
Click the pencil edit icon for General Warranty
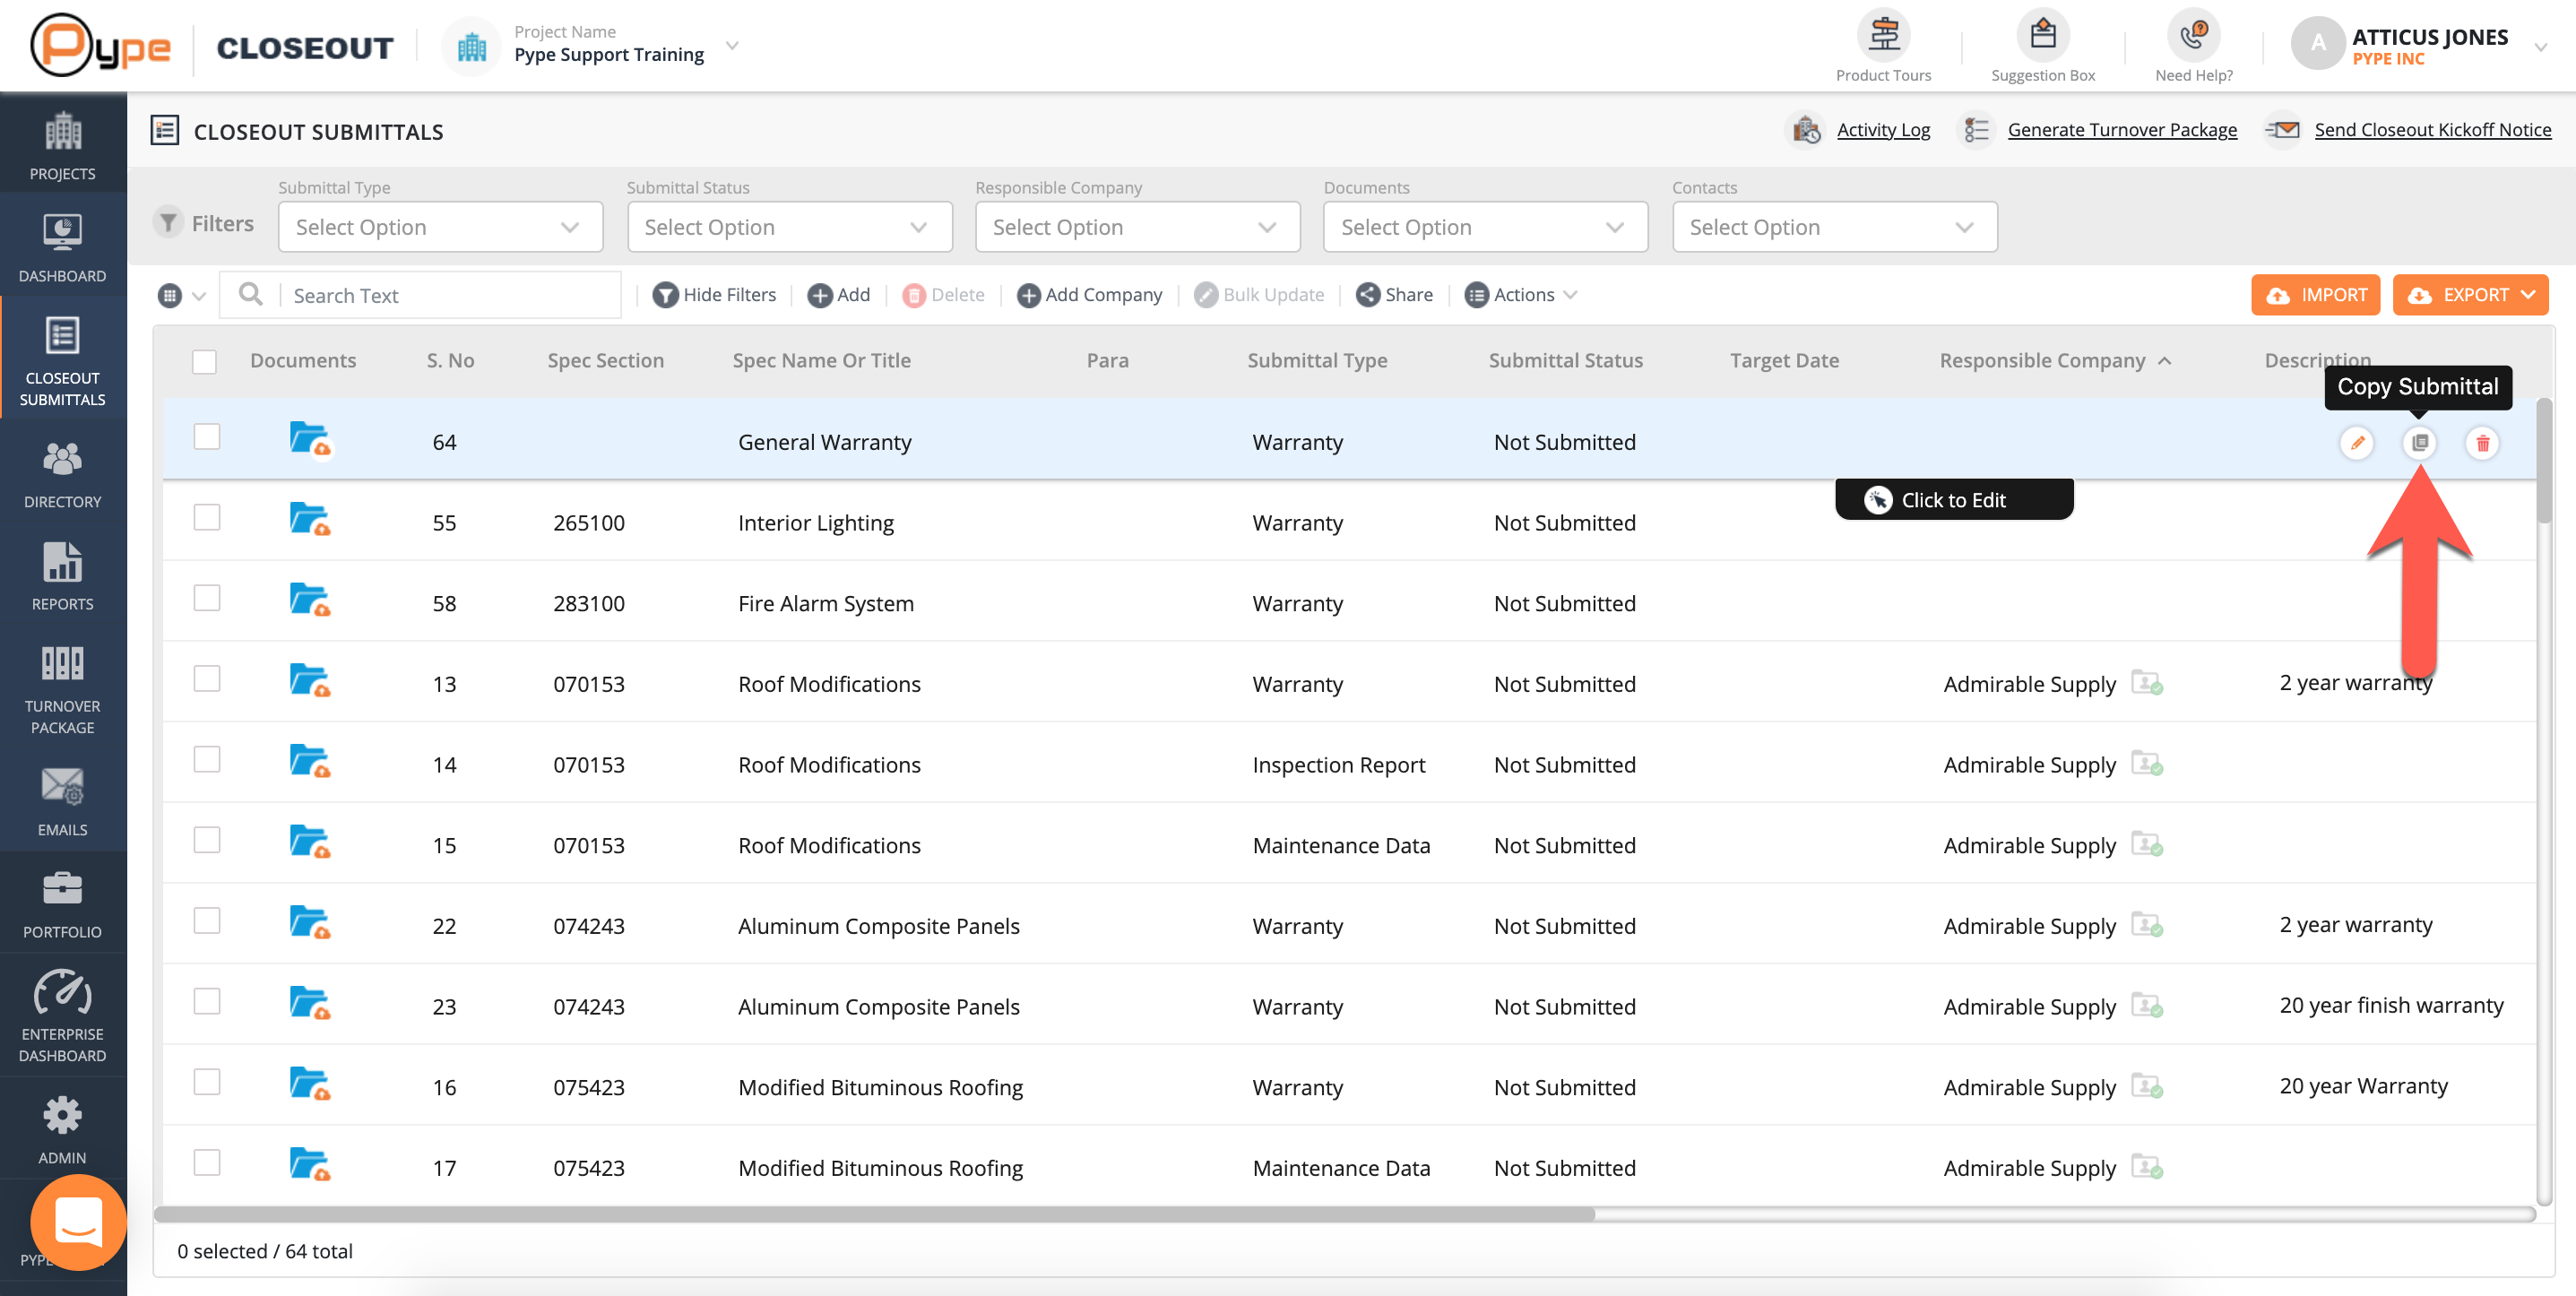point(2357,442)
